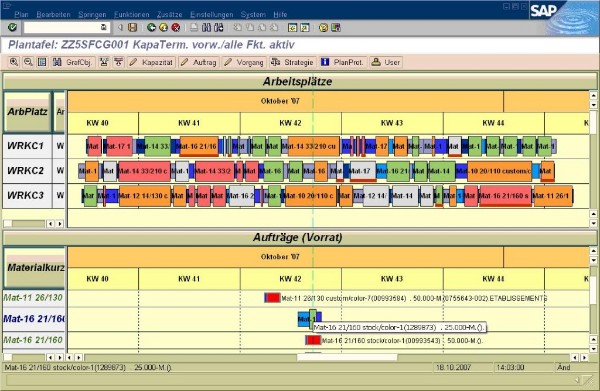The height and width of the screenshot is (391, 600).
Task: Click the Find next binoculars icon
Action: click(218, 28)
